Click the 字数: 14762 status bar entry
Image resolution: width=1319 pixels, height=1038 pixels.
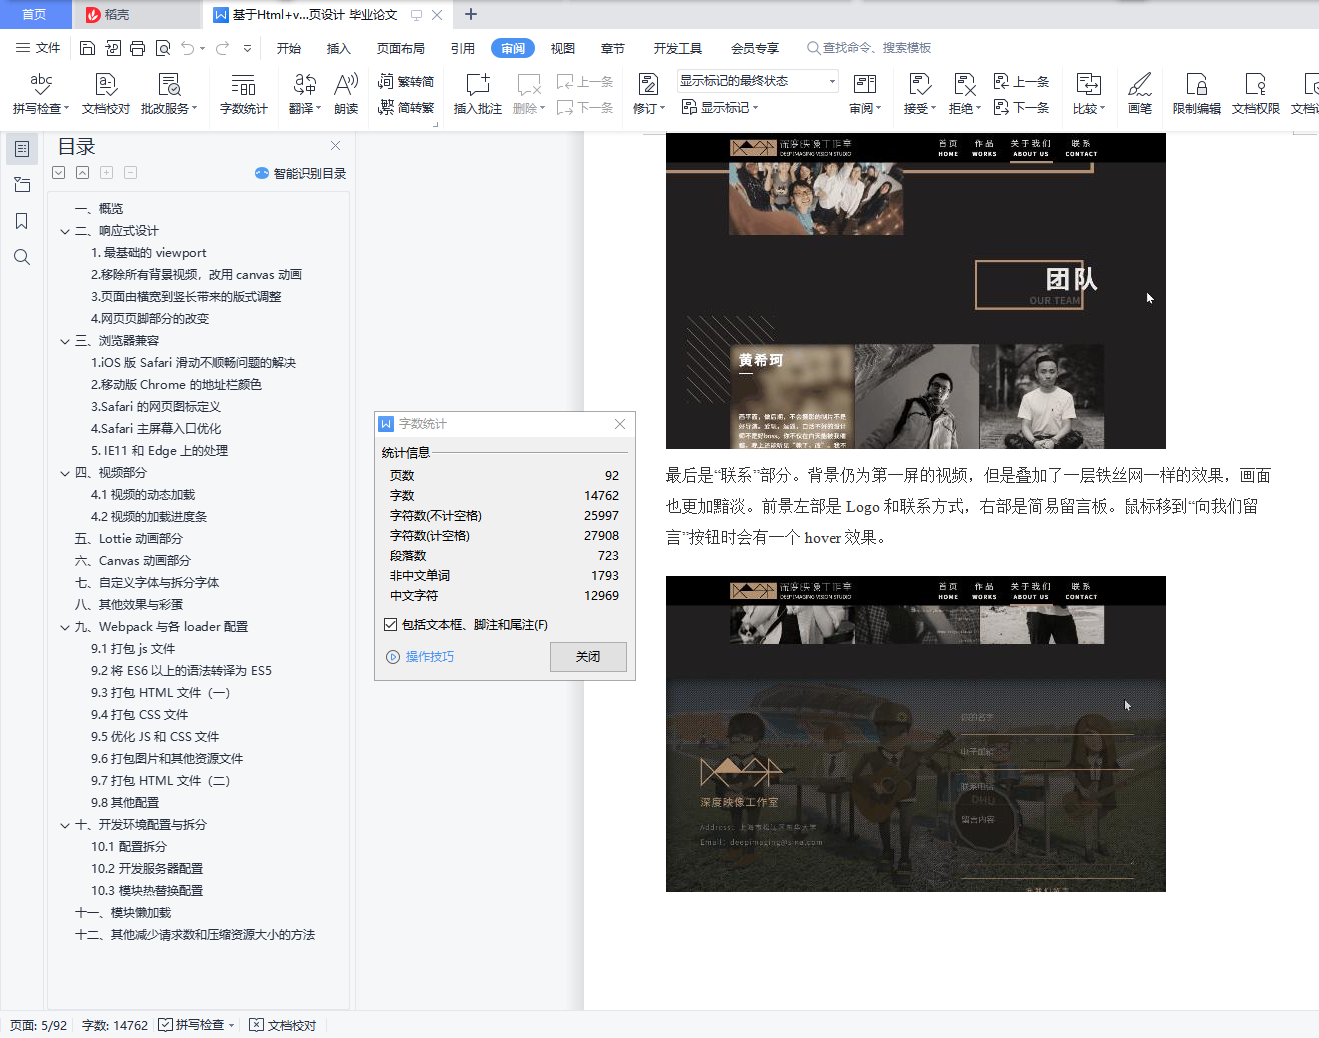tap(115, 1025)
